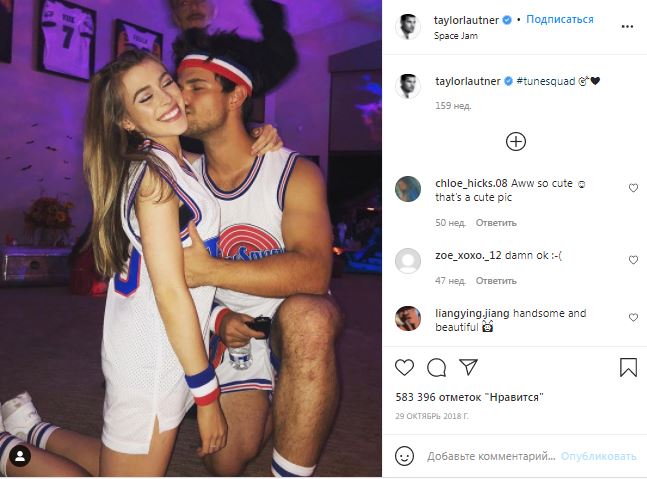Click the tagged-people icon on the photo

20,456
